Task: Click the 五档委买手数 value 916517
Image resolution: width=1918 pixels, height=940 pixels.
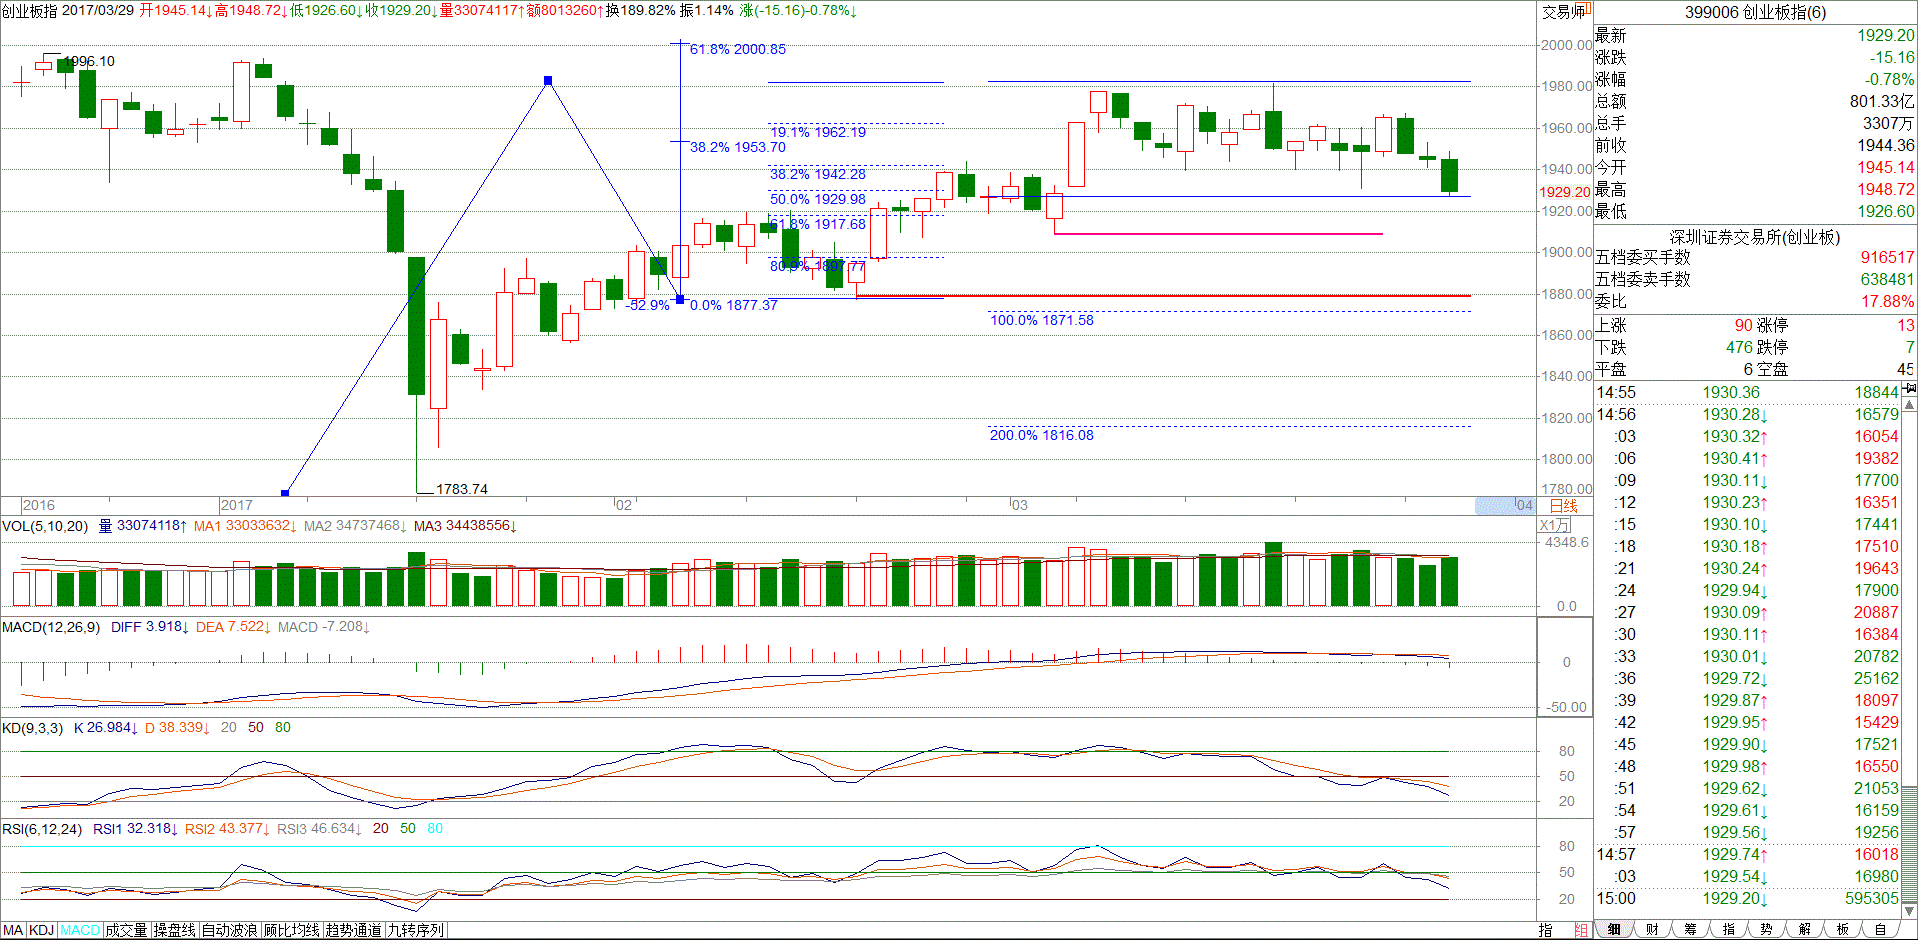Action: tap(1887, 257)
